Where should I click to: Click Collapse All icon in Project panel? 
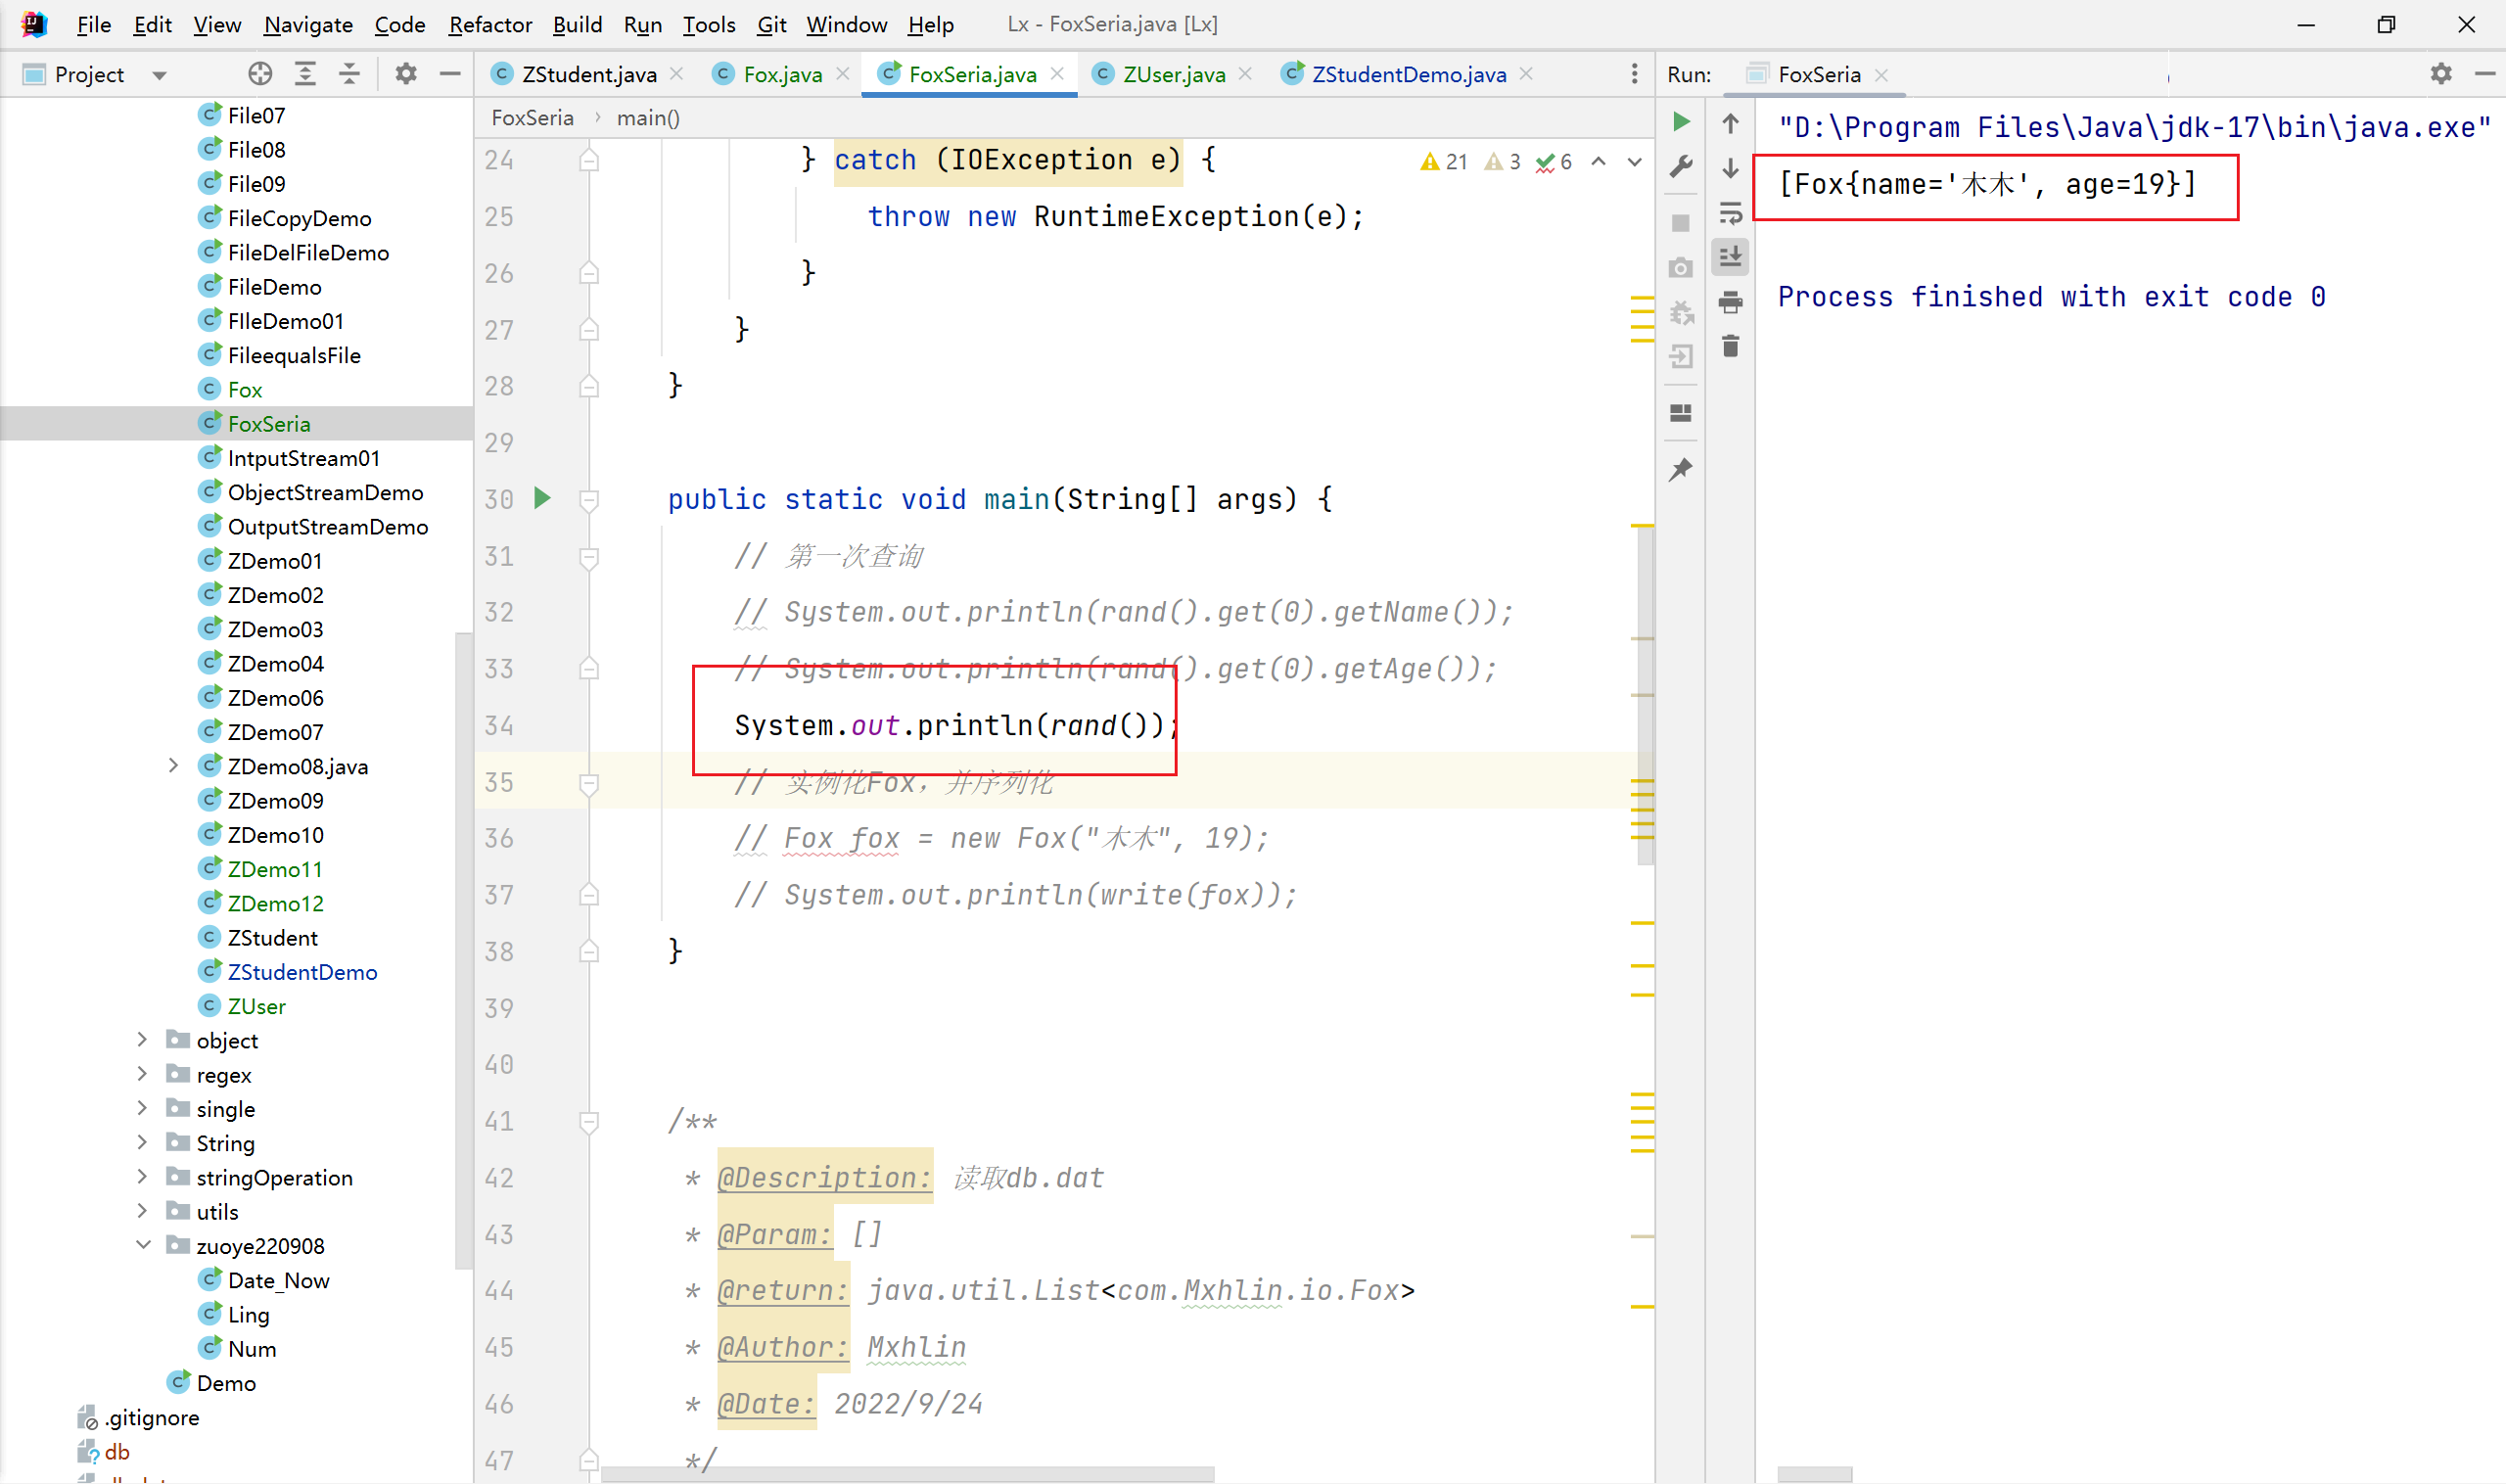point(349,74)
